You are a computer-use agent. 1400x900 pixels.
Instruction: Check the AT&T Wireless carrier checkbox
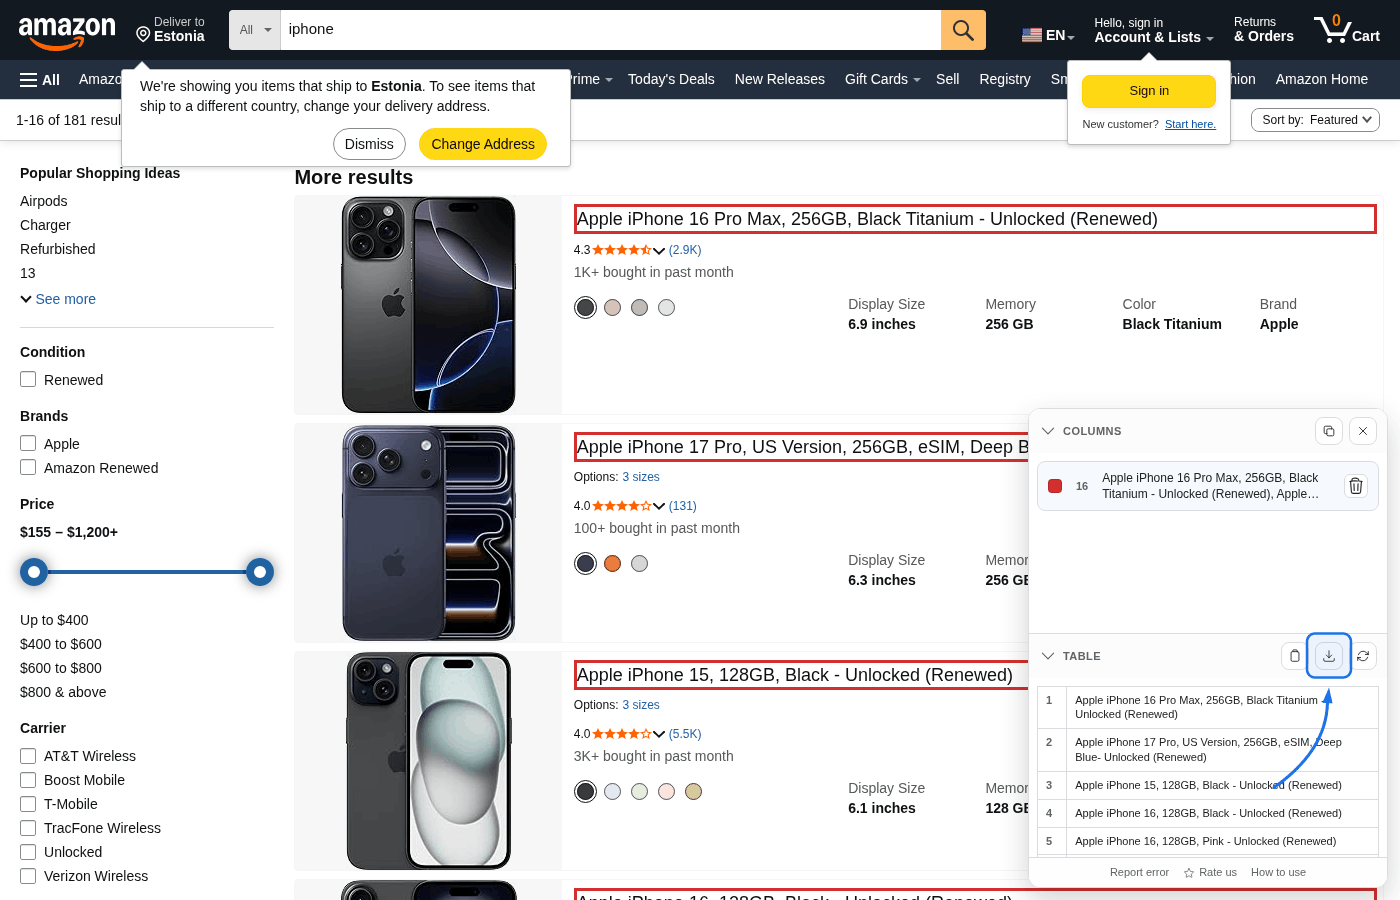pos(28,756)
